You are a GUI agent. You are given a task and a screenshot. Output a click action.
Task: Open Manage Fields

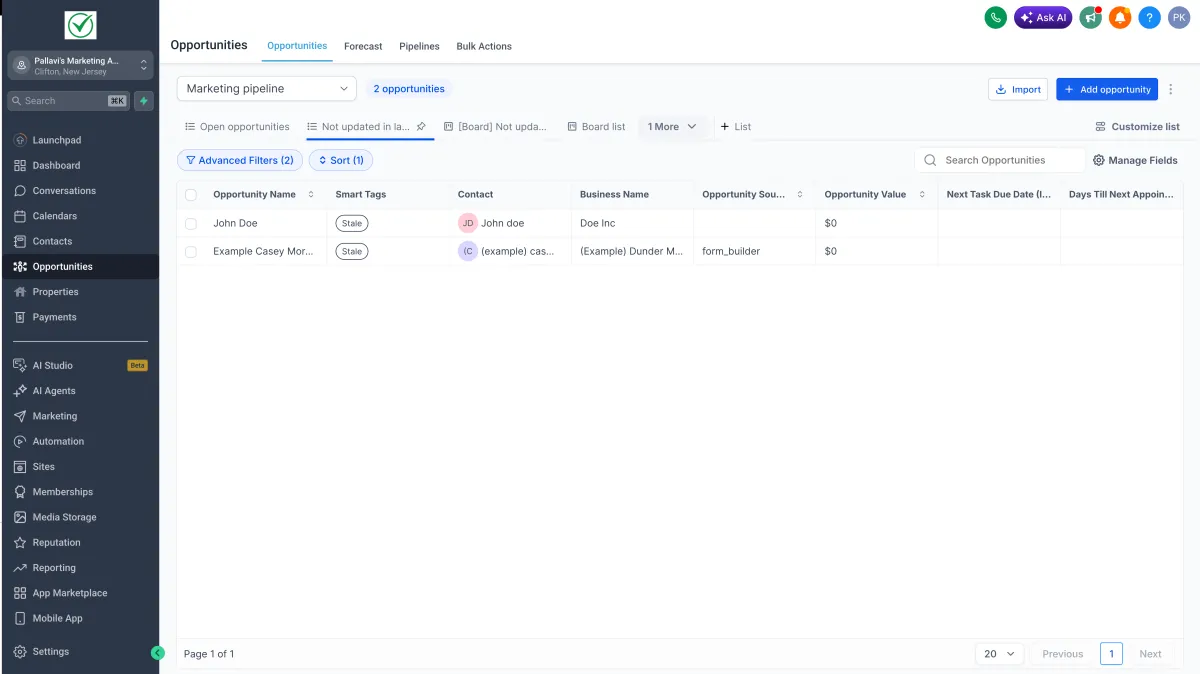[x=1135, y=160]
